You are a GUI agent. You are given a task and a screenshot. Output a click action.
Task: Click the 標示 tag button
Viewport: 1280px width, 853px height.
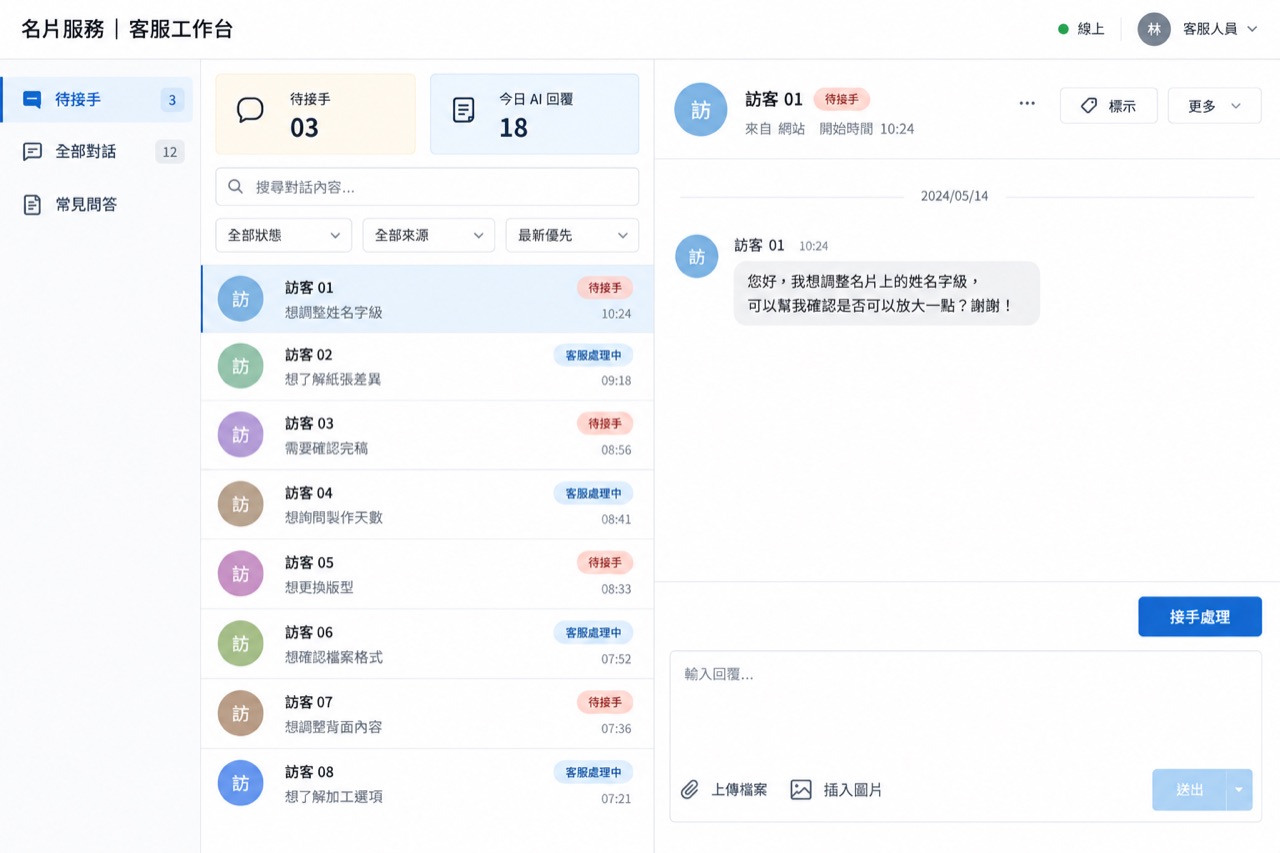click(1108, 106)
